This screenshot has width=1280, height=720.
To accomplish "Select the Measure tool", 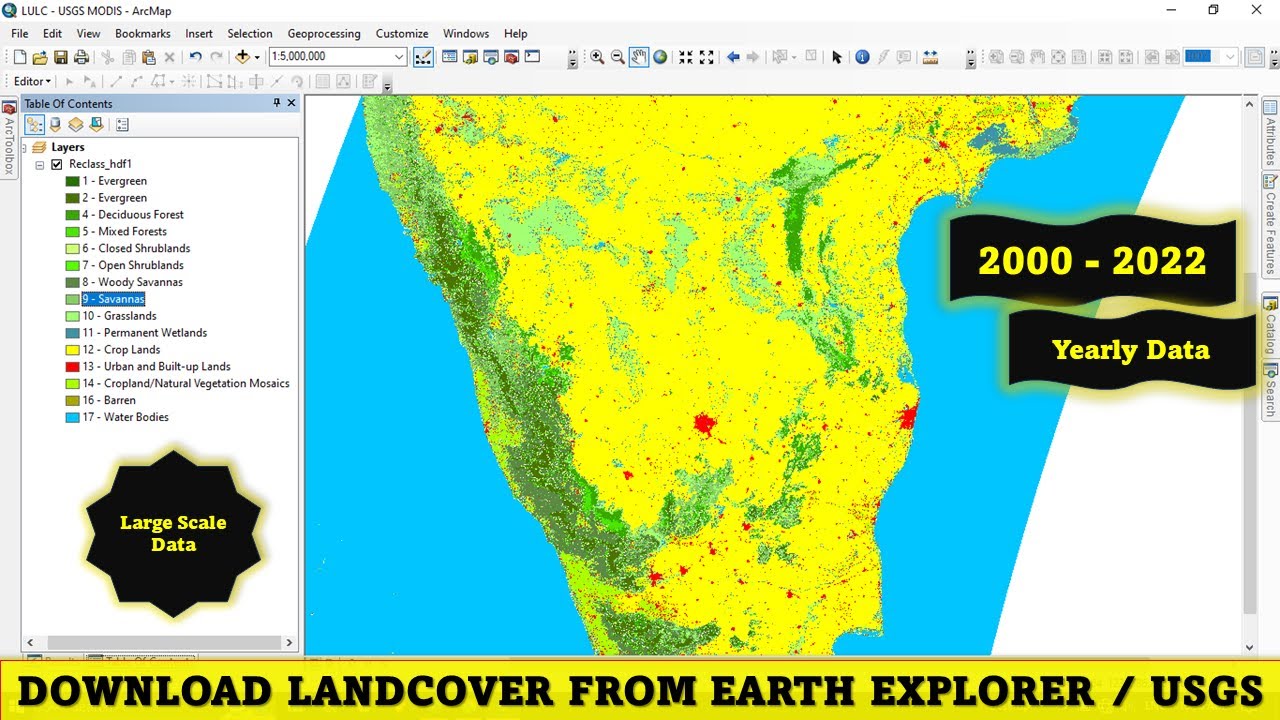I will click(930, 58).
